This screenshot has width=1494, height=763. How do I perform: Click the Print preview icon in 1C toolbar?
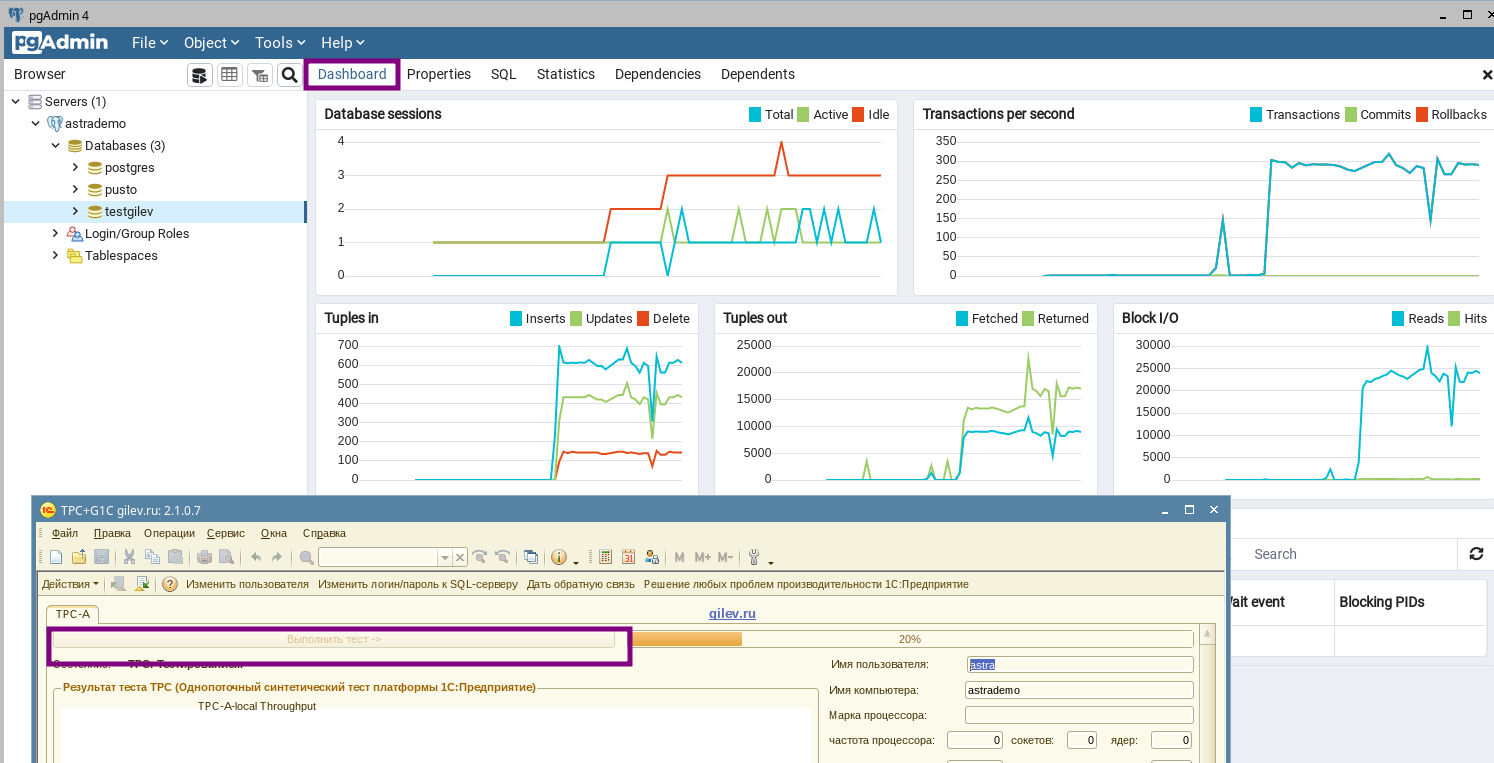tap(226, 557)
